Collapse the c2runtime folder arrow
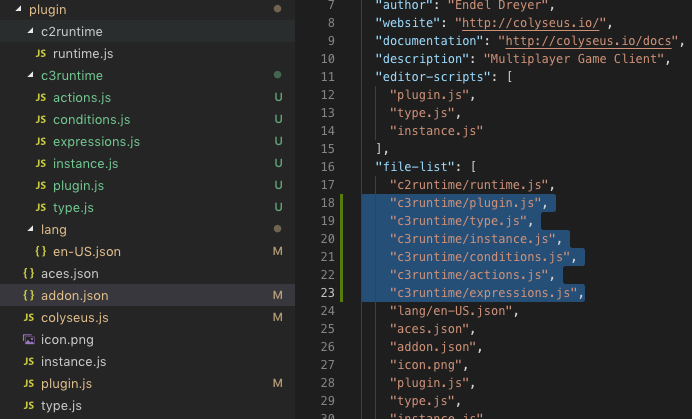Viewport: 692px width, 419px height. tap(30, 31)
